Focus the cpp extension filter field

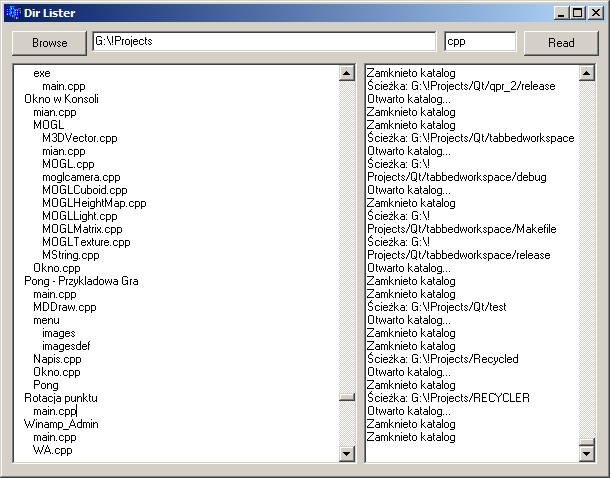[x=480, y=41]
